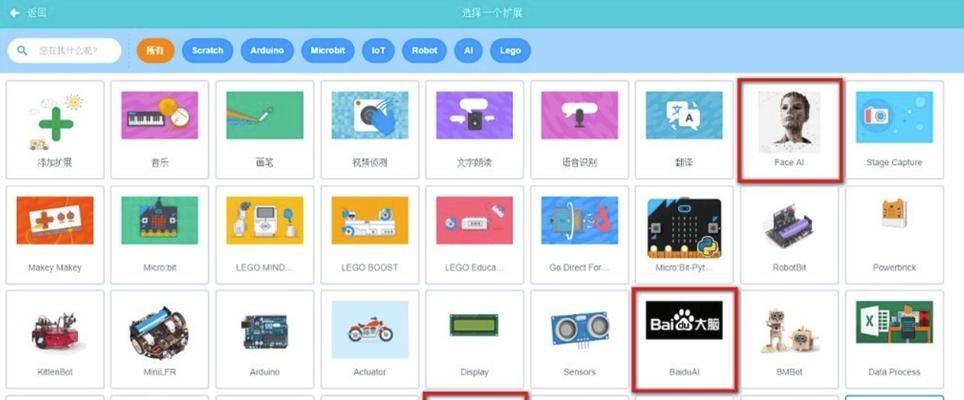
Task: Choose the 画笔 pen extension
Action: point(265,130)
